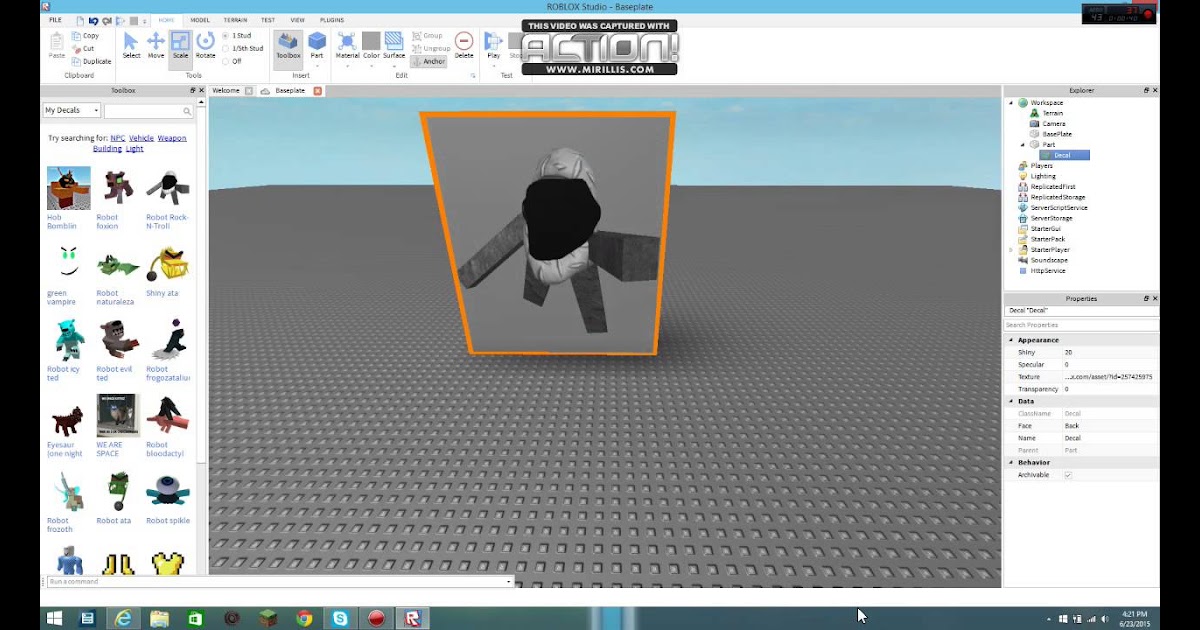
Task: Click the Building search suggestion
Action: pos(107,149)
